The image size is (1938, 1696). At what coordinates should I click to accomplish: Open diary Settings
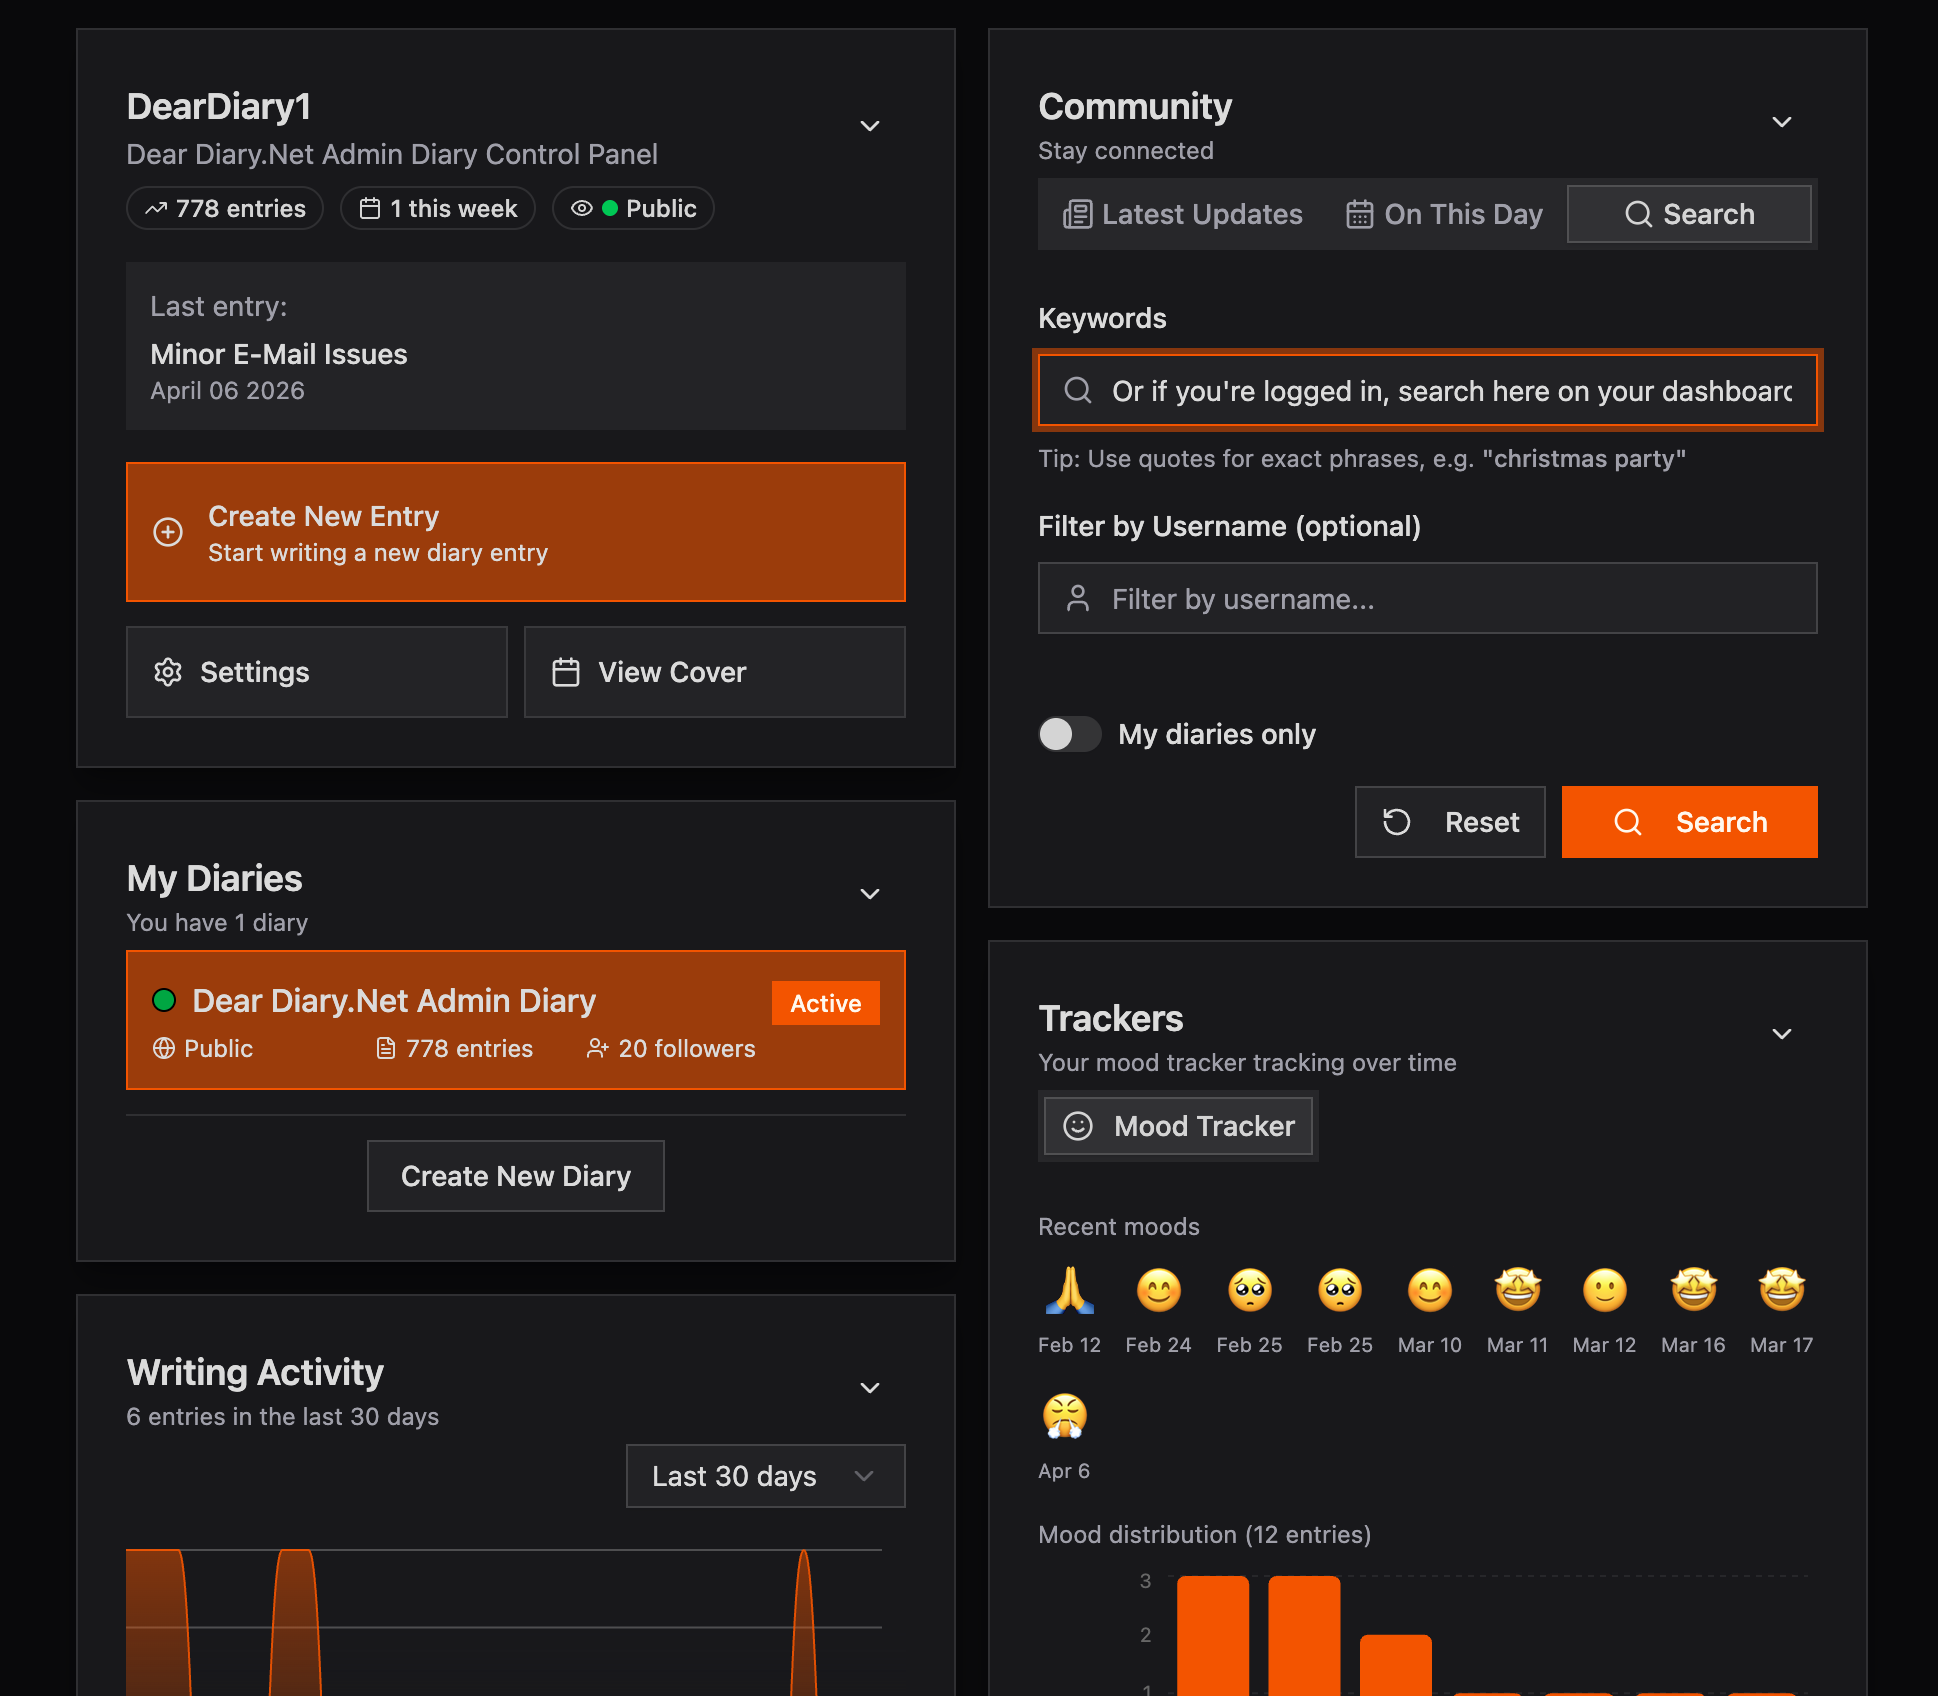tap(317, 672)
